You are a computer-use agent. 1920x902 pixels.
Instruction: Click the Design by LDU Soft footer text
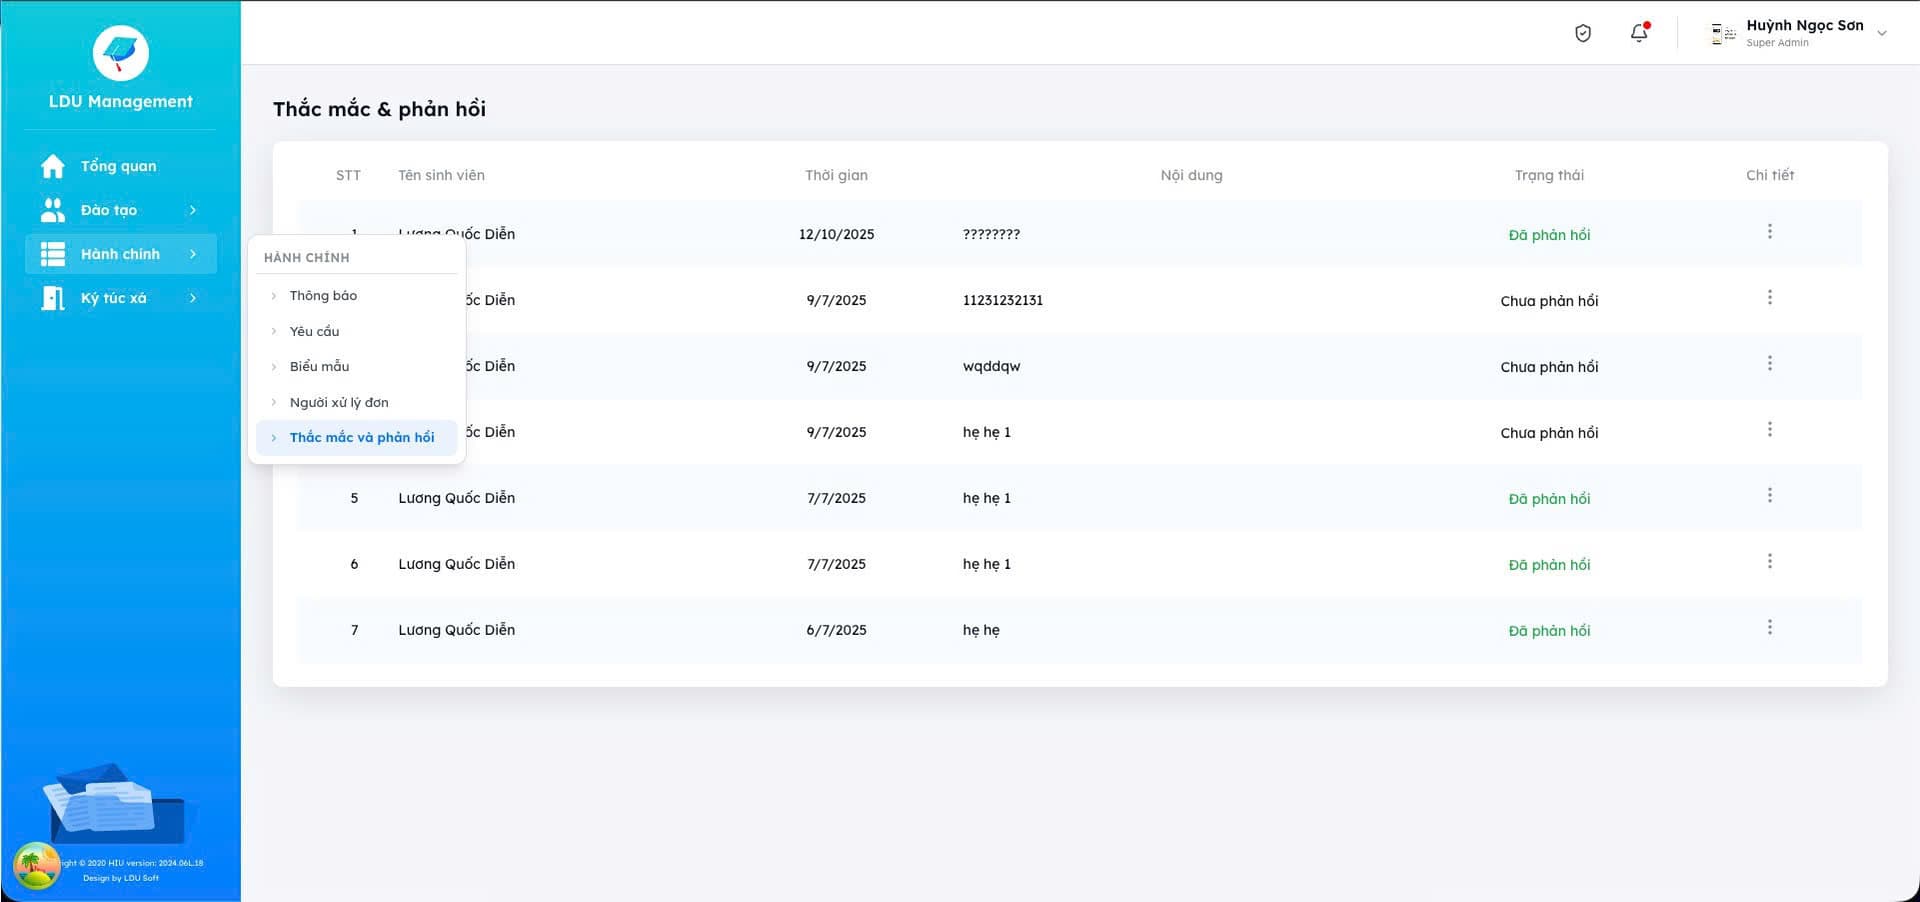point(121,878)
